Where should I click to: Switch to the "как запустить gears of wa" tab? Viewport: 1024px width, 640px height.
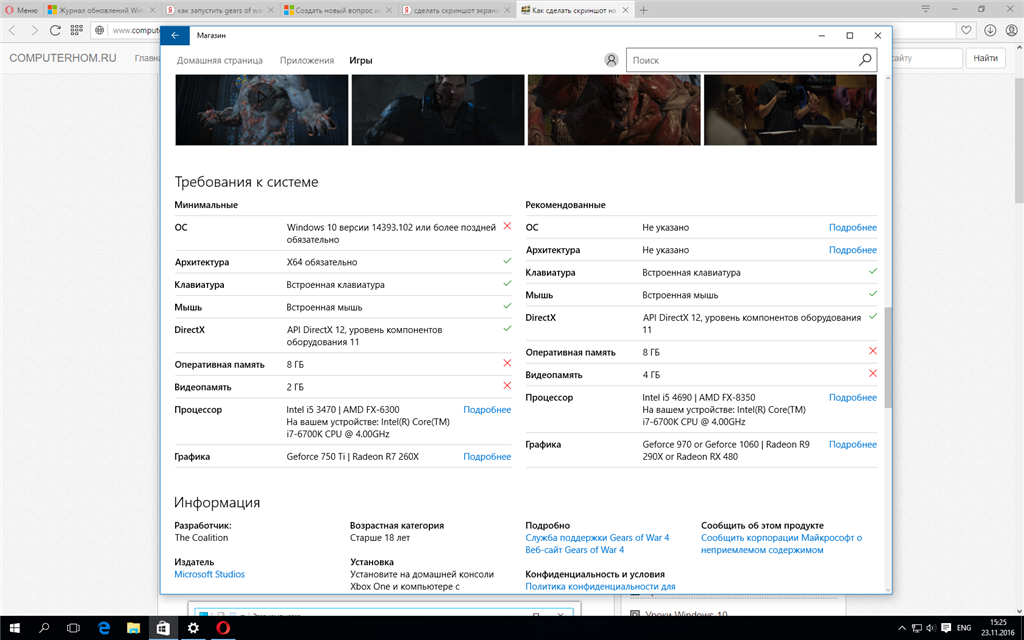tap(220, 10)
